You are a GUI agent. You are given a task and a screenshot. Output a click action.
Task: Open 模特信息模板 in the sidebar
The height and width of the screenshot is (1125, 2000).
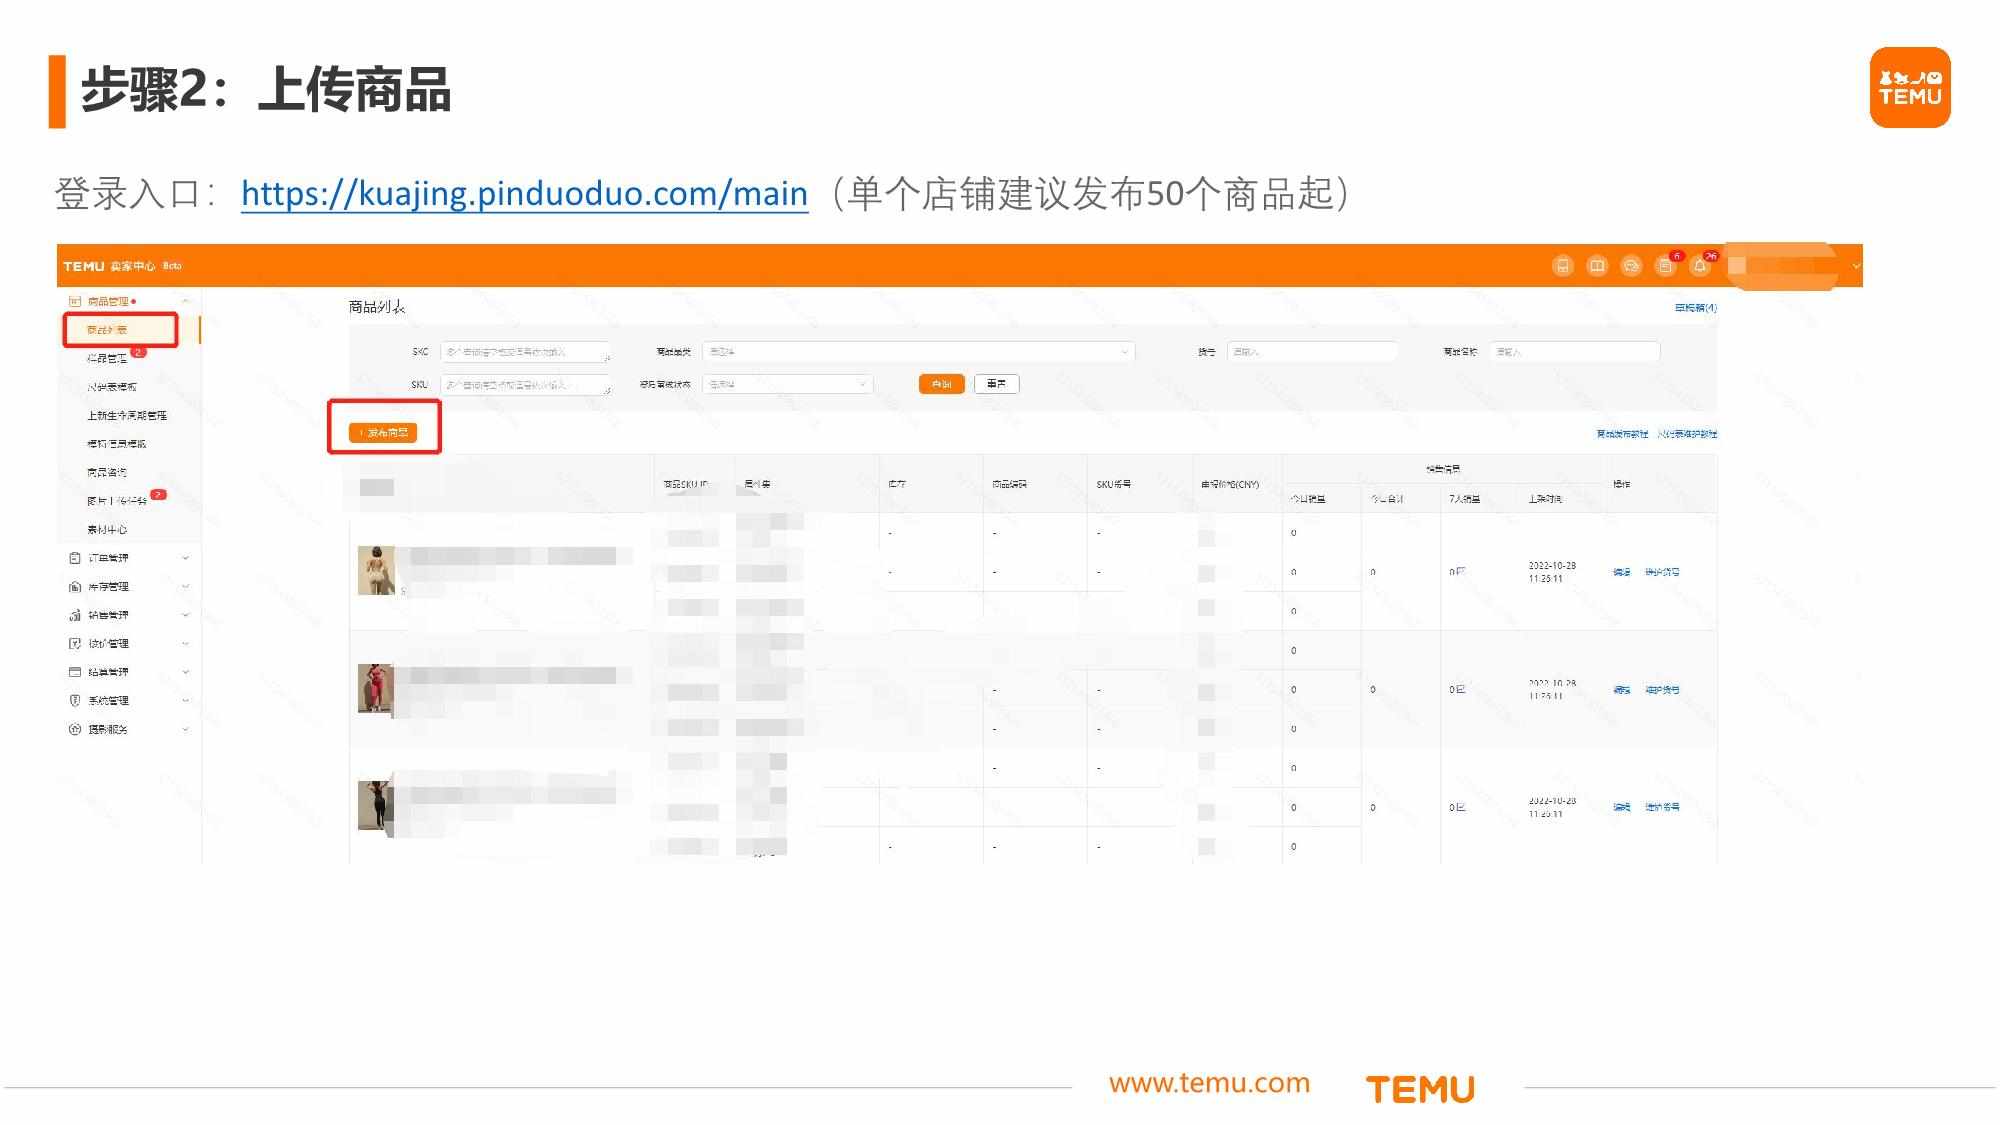(117, 444)
